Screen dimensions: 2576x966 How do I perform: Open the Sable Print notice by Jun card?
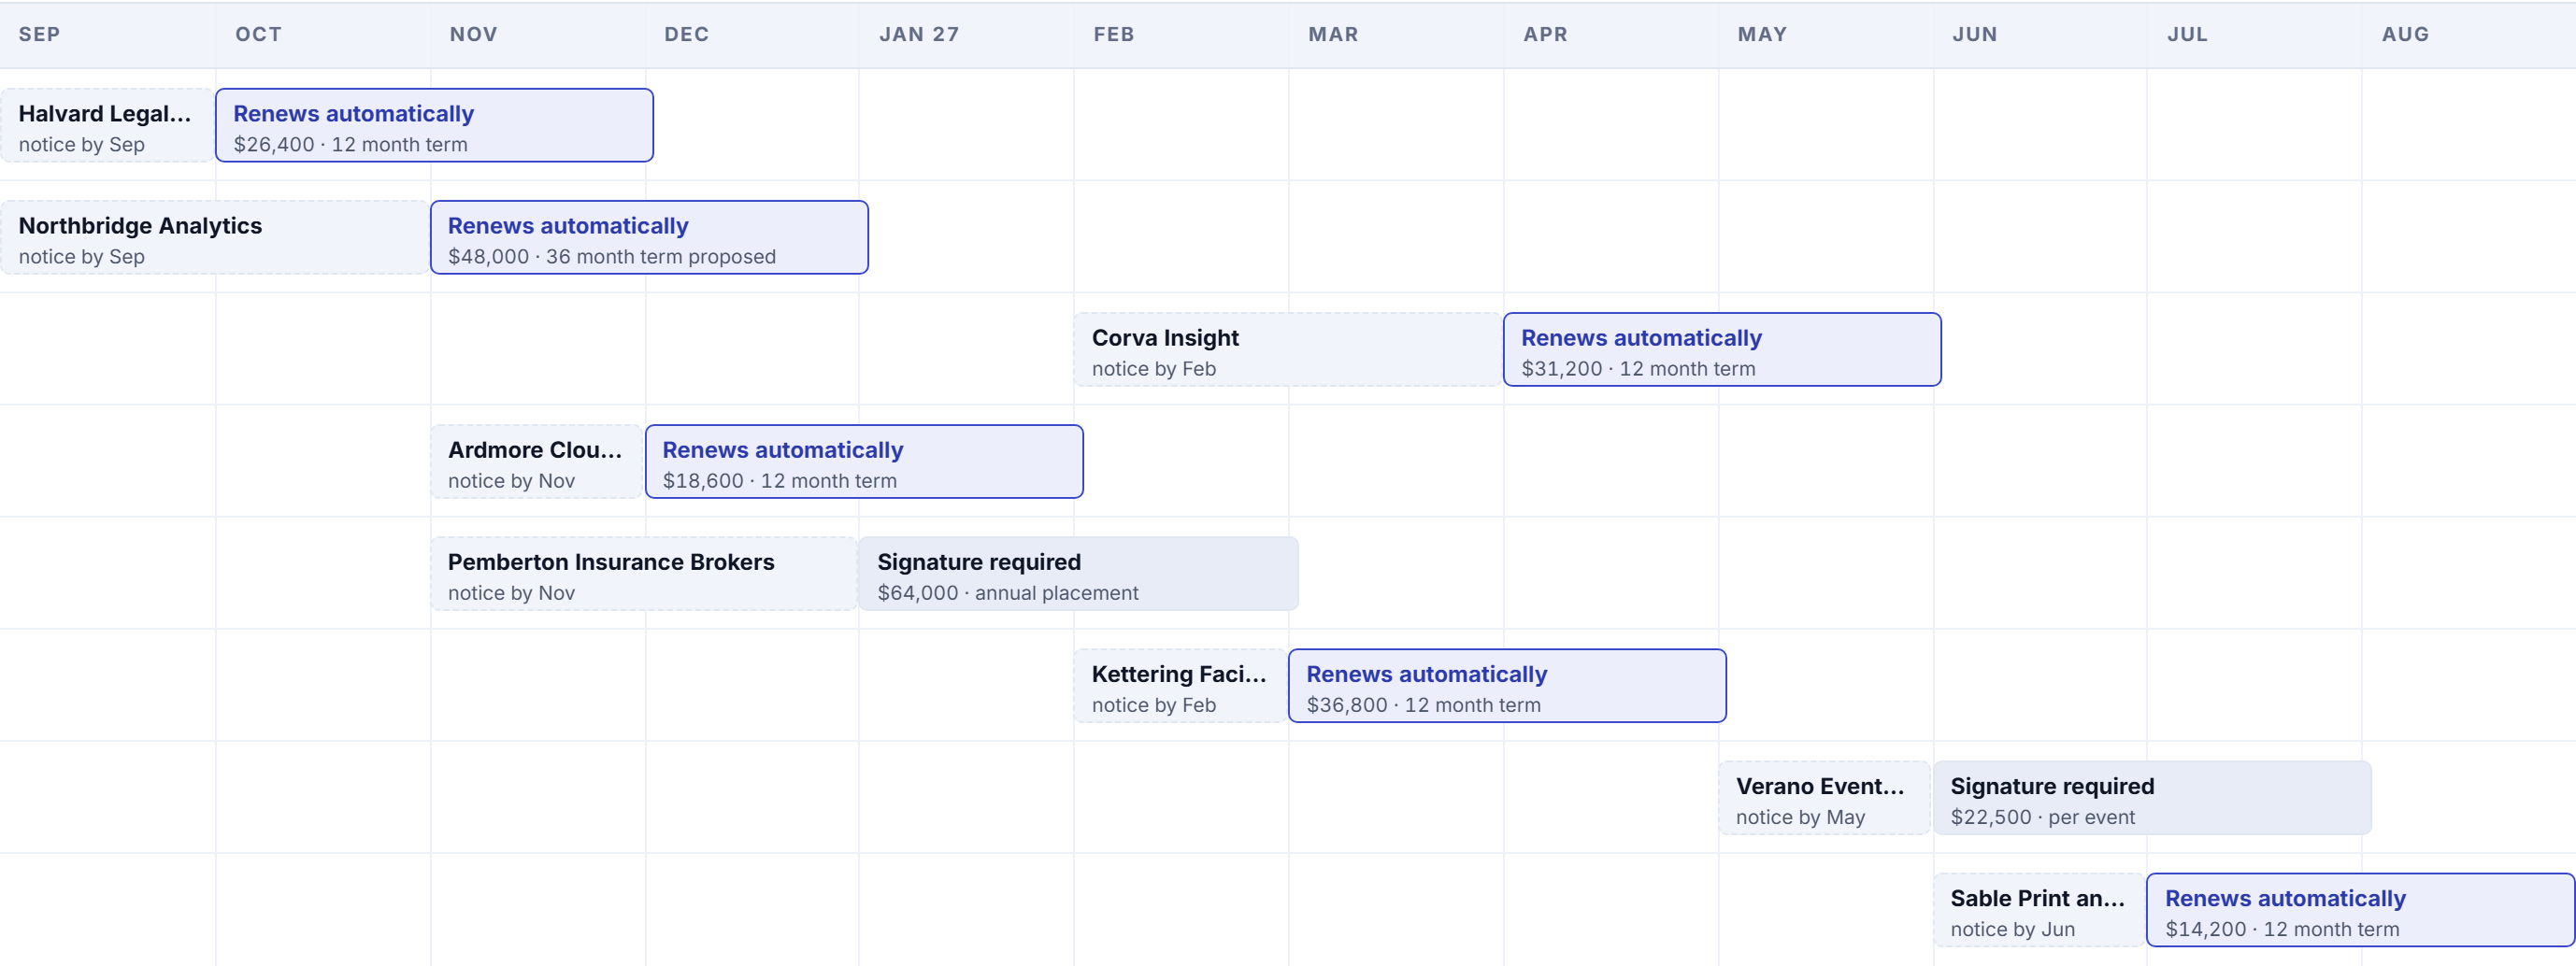[x=2038, y=909]
